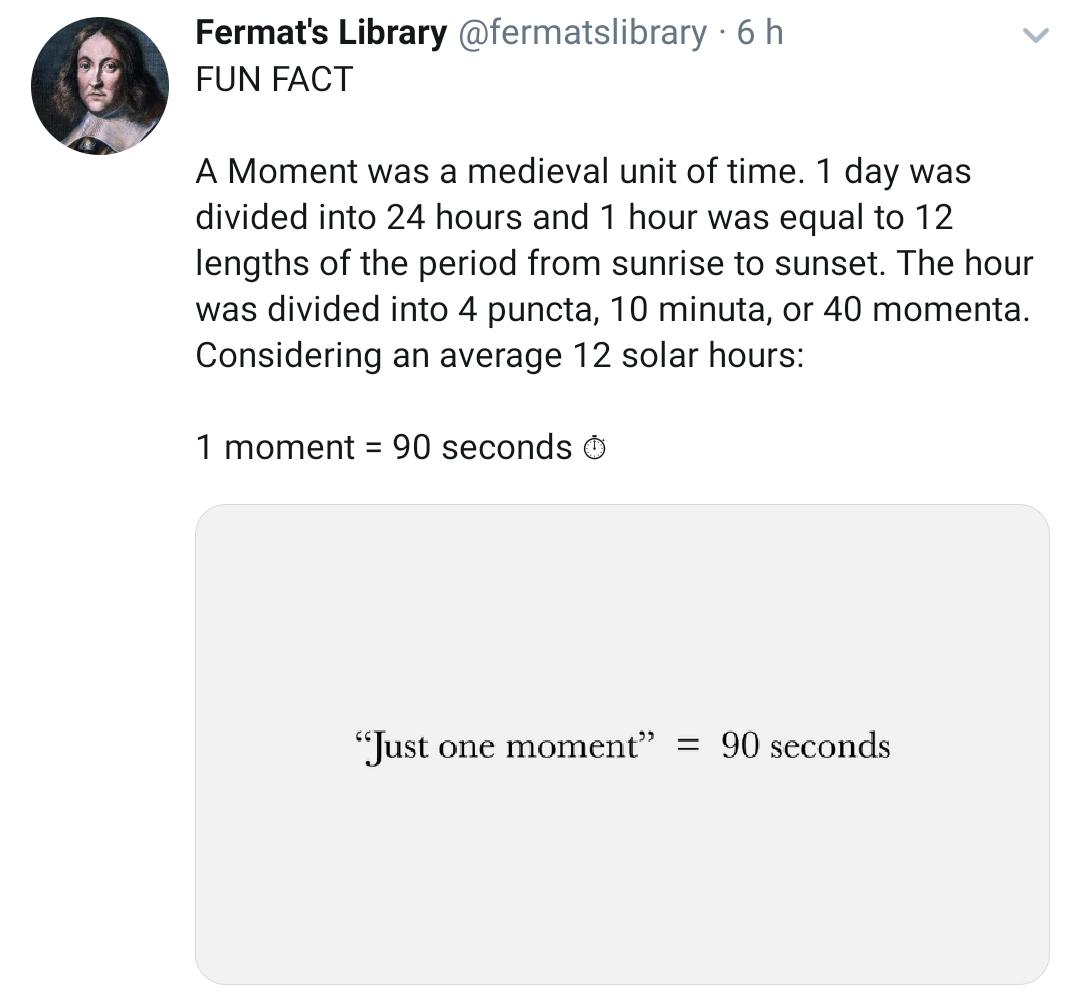Open the tweet's 6 h timestamp
Viewport: 1080px width, 994px height.
click(x=760, y=33)
